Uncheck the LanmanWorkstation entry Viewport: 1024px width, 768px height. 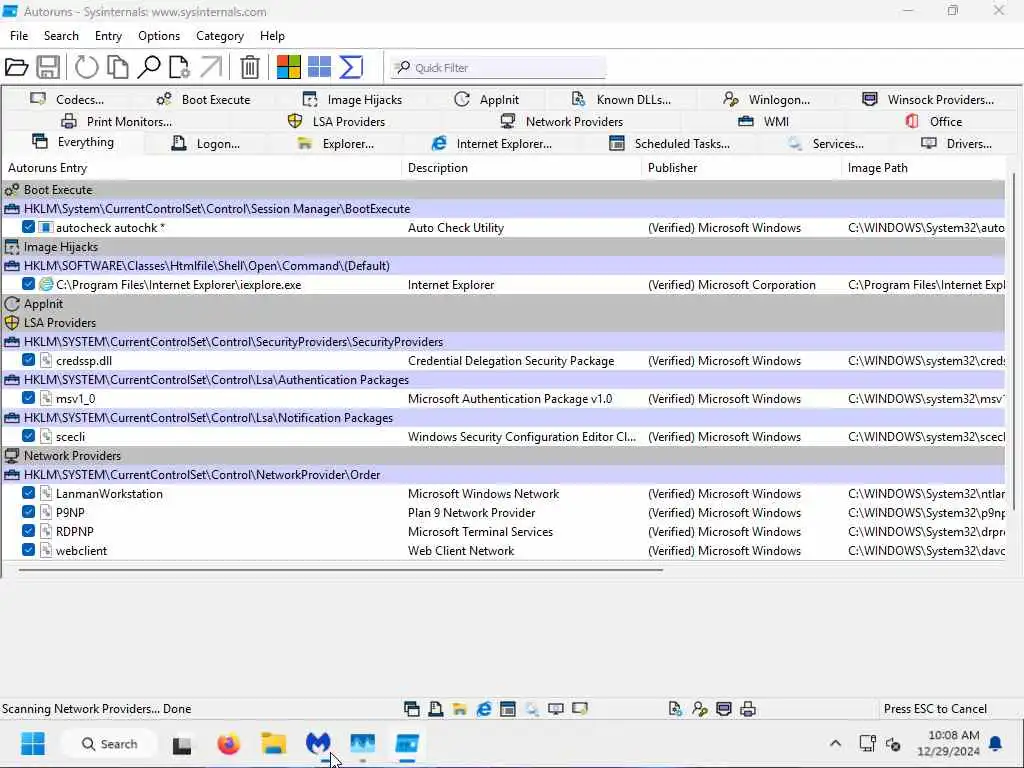pos(28,493)
